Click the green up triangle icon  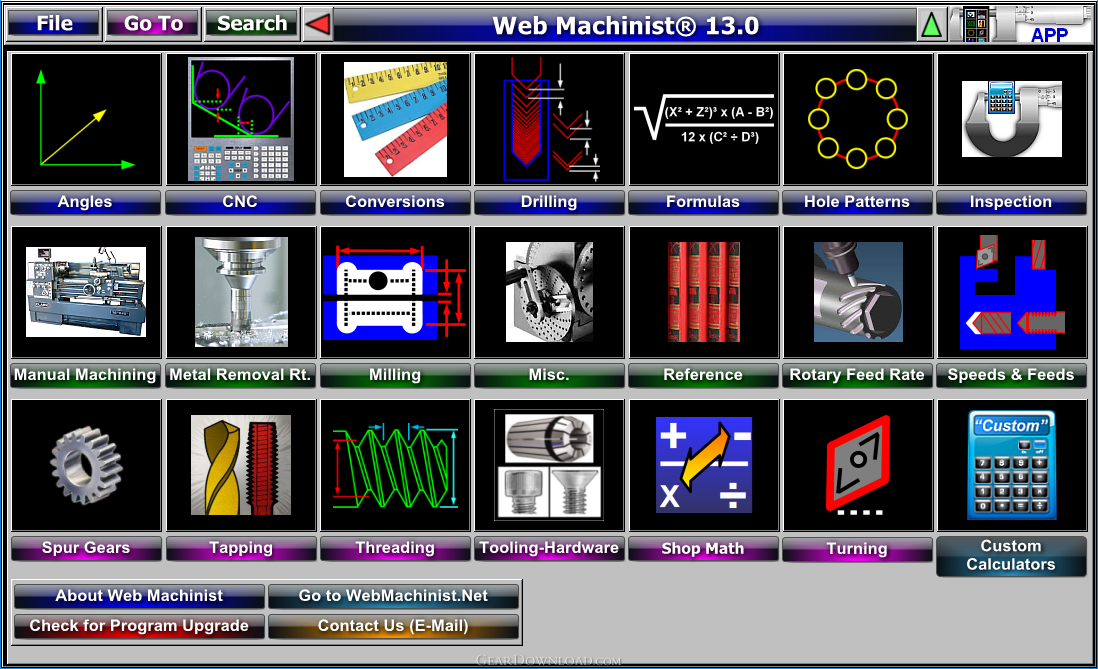click(931, 25)
